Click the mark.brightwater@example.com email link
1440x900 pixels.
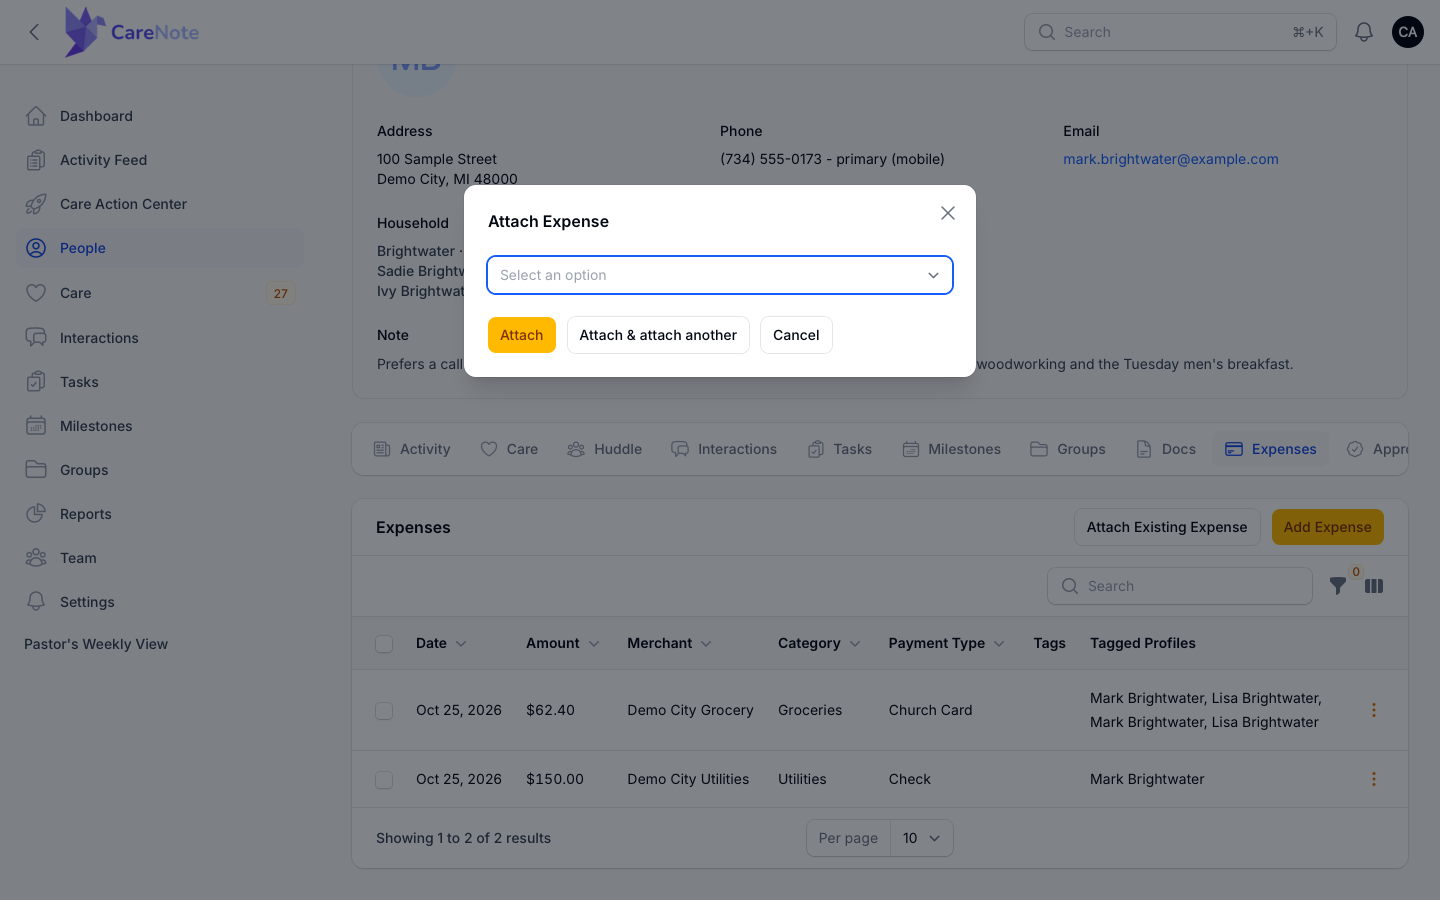[1171, 159]
